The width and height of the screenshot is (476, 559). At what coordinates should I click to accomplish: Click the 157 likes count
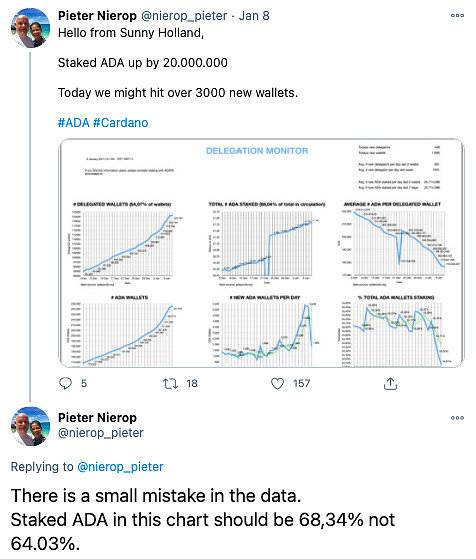[302, 384]
